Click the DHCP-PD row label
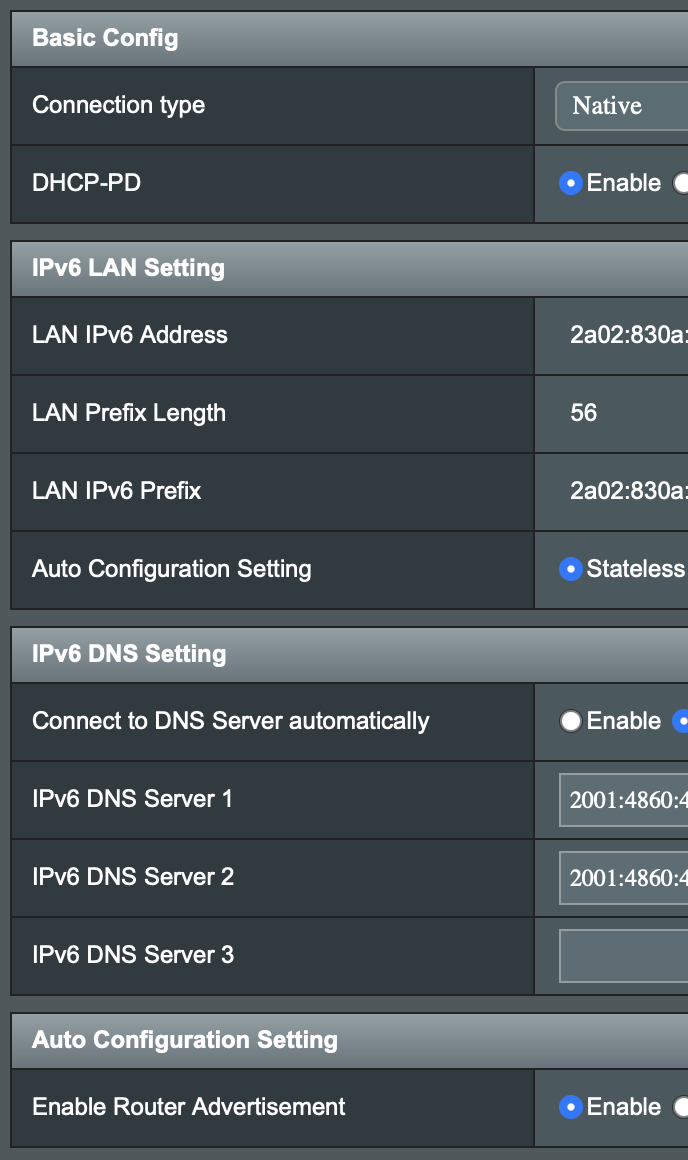The height and width of the screenshot is (1160, 688). click(x=86, y=184)
